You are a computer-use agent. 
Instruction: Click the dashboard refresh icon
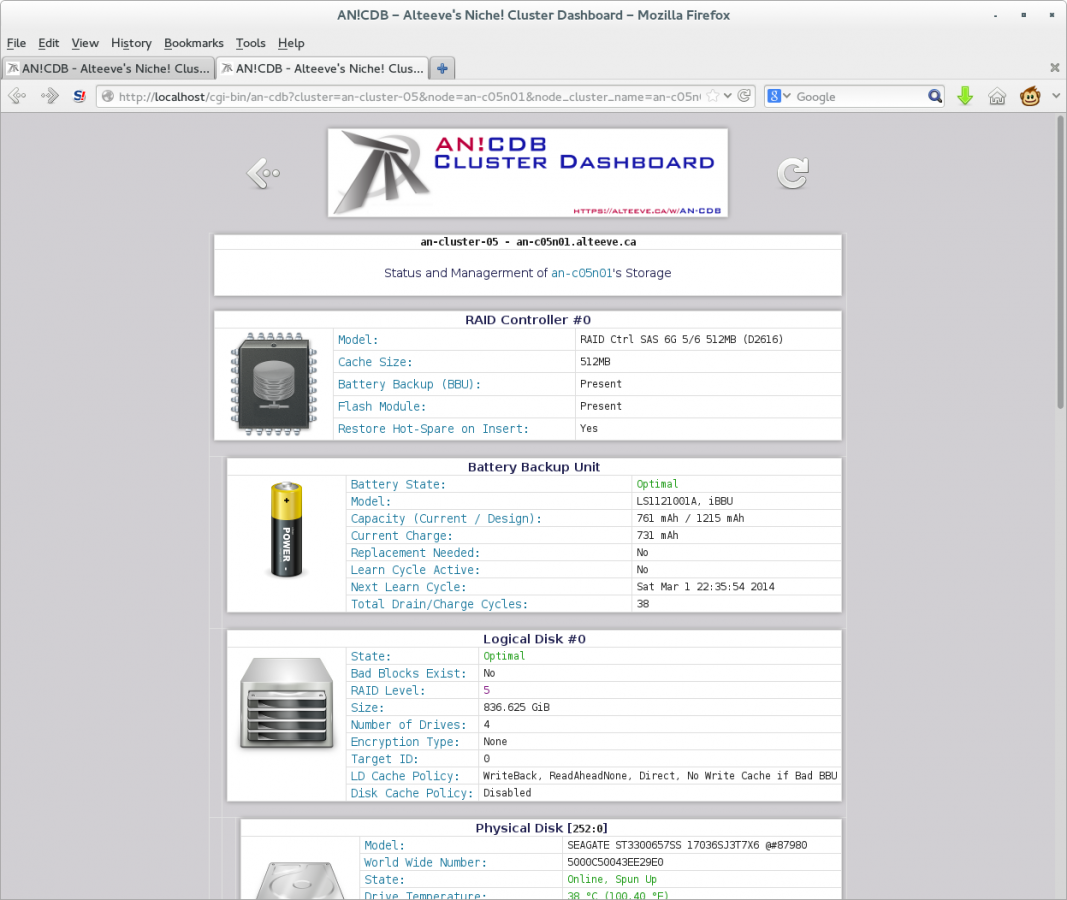point(793,173)
